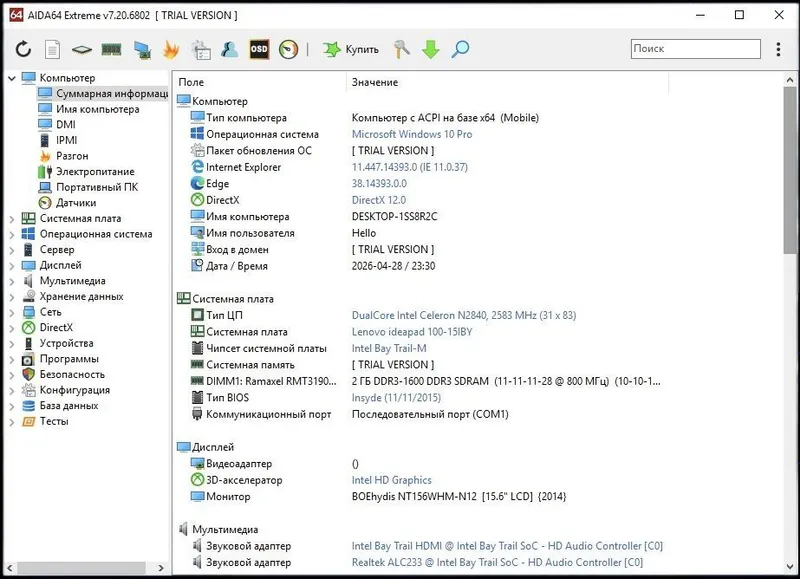Focus the Поиск search field
The image size is (800, 579).
click(x=695, y=49)
